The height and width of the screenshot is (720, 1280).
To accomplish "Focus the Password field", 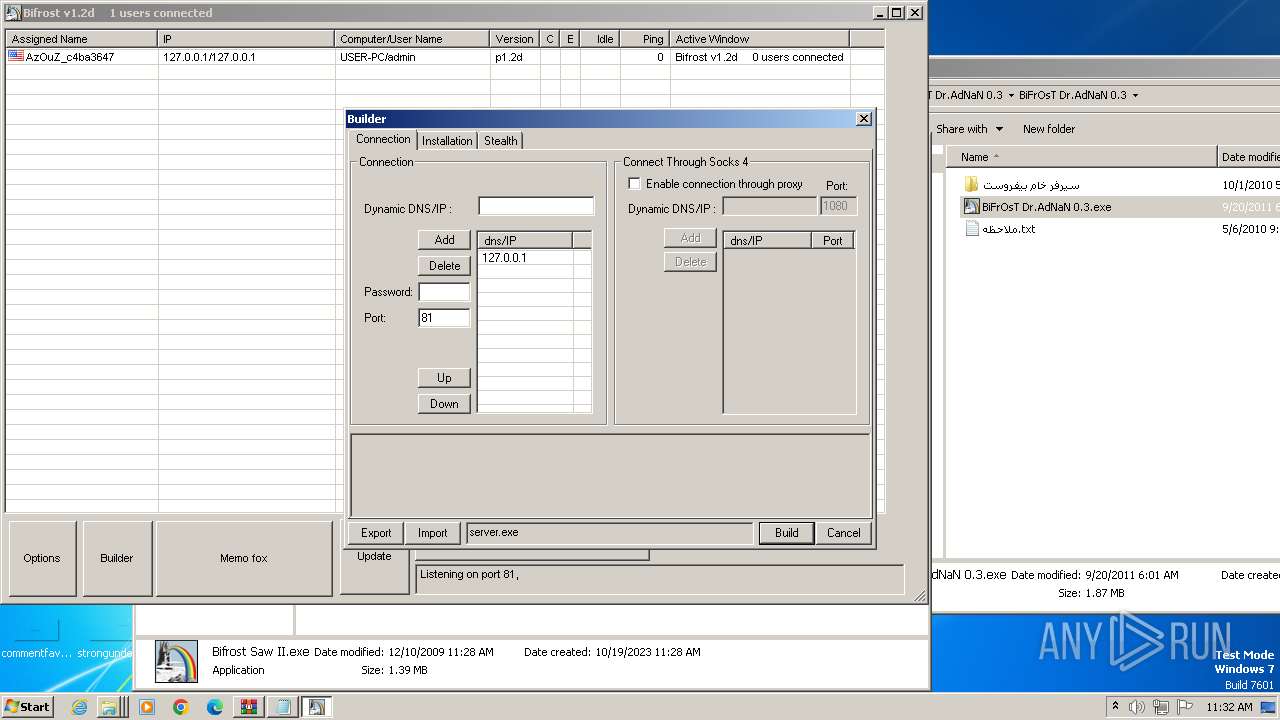I will (x=444, y=292).
